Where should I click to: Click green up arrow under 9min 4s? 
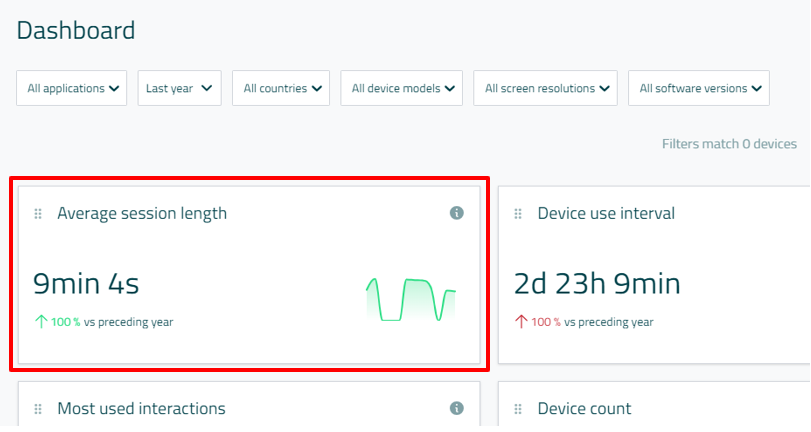41,322
